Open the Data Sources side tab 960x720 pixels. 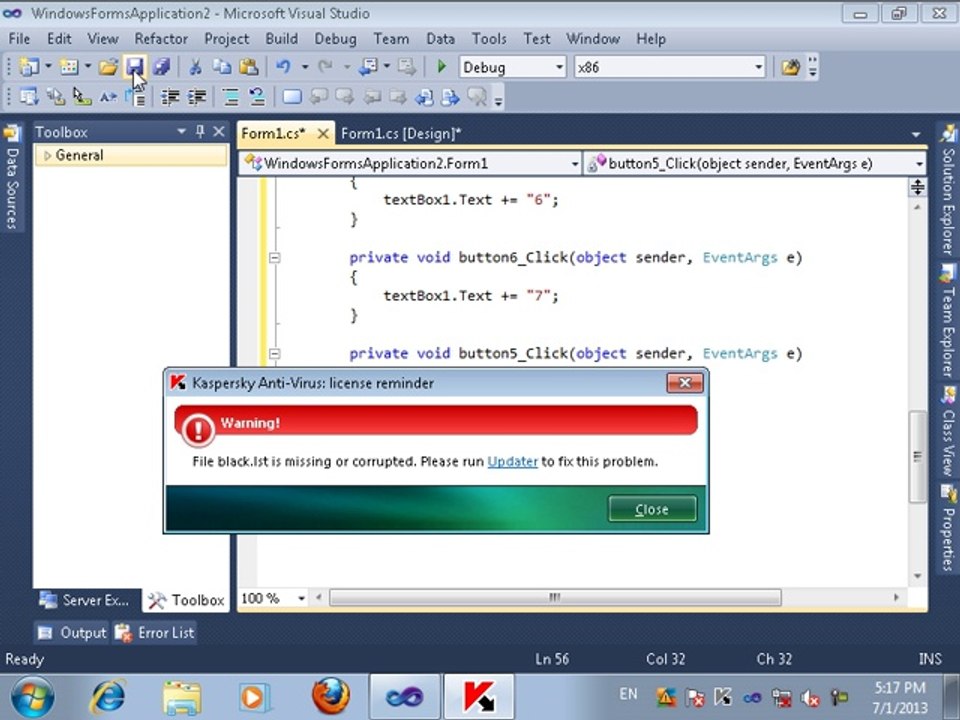[12, 176]
